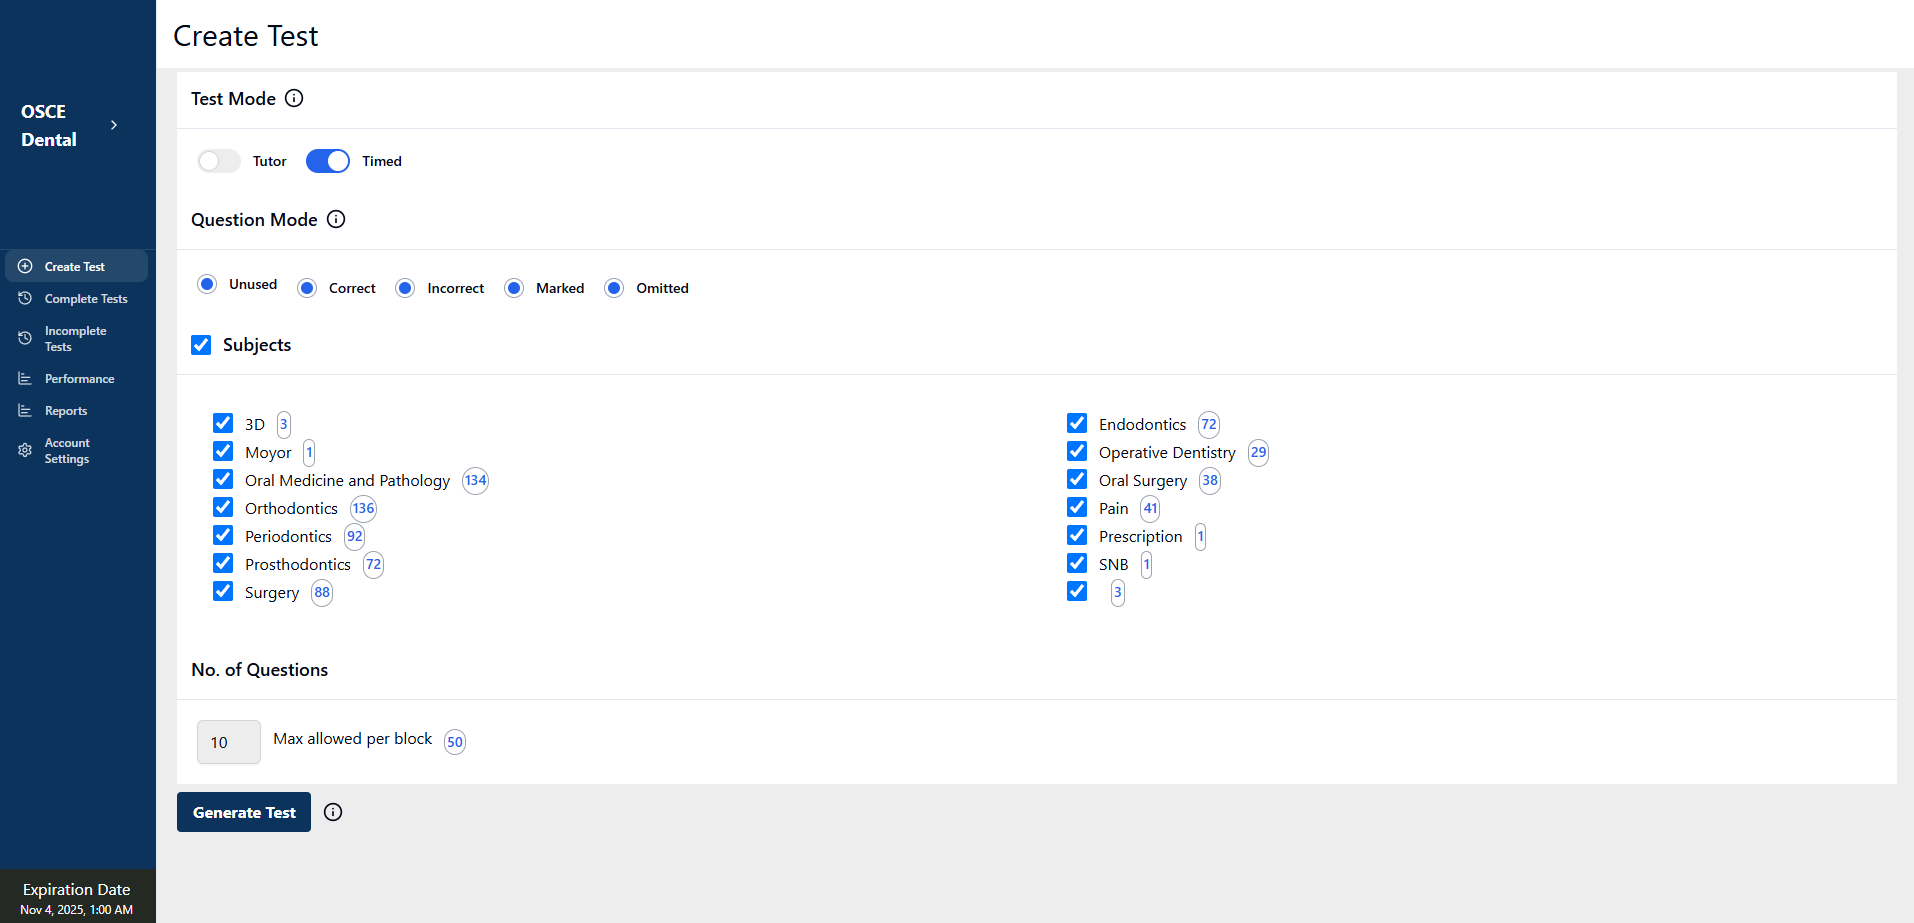Click the Create Test plus icon in the sidebar

[25, 266]
